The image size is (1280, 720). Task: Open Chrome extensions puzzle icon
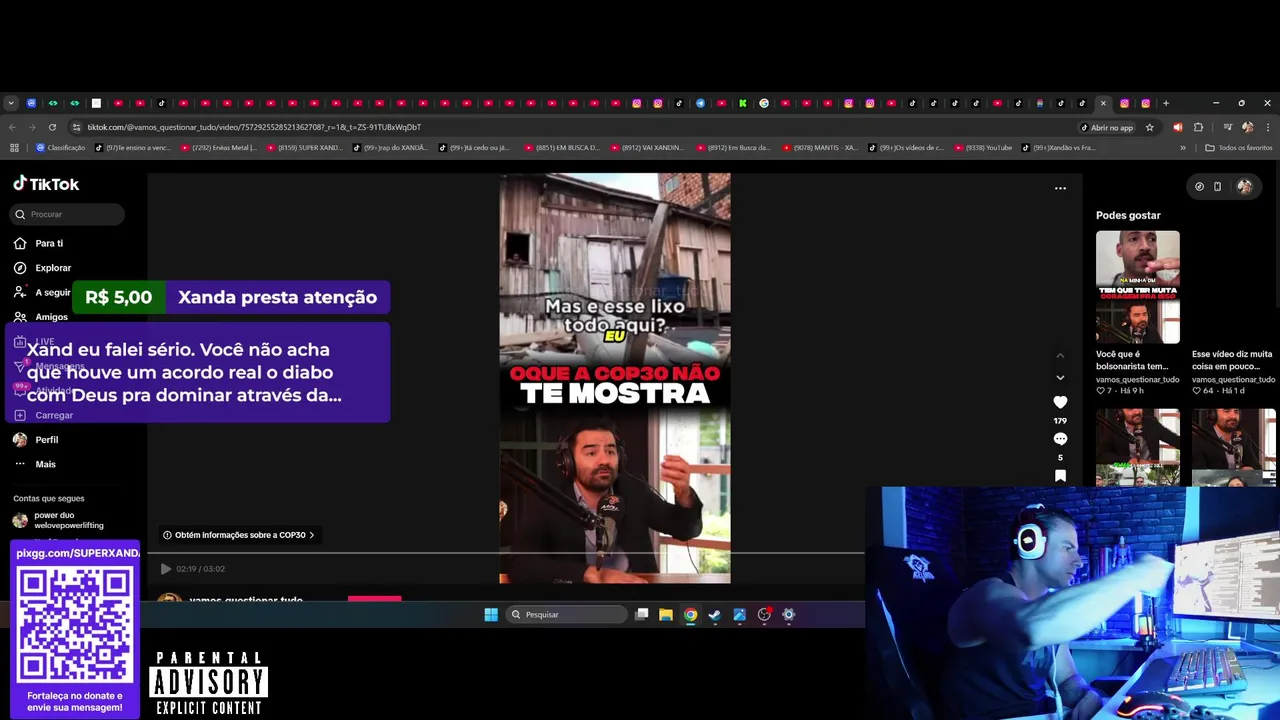click(x=1198, y=127)
